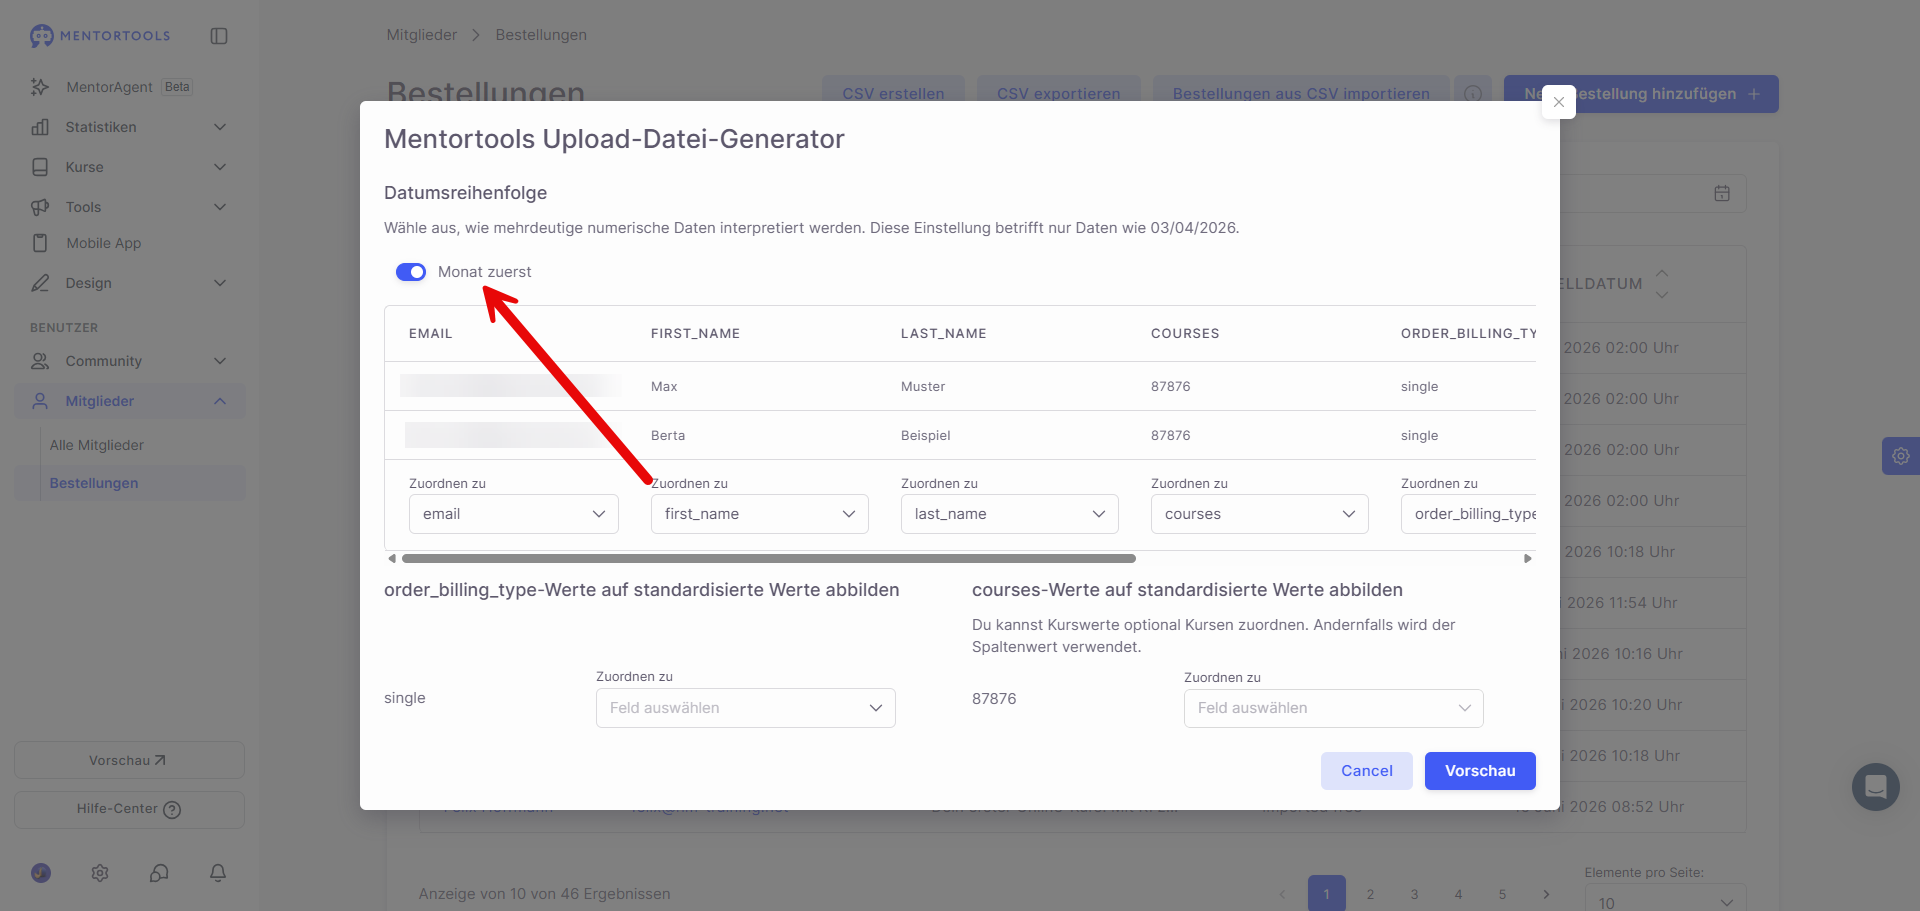Screen dimensions: 1920x911
Task: Click the horizontal table scrollbar
Action: pyautogui.click(x=769, y=559)
